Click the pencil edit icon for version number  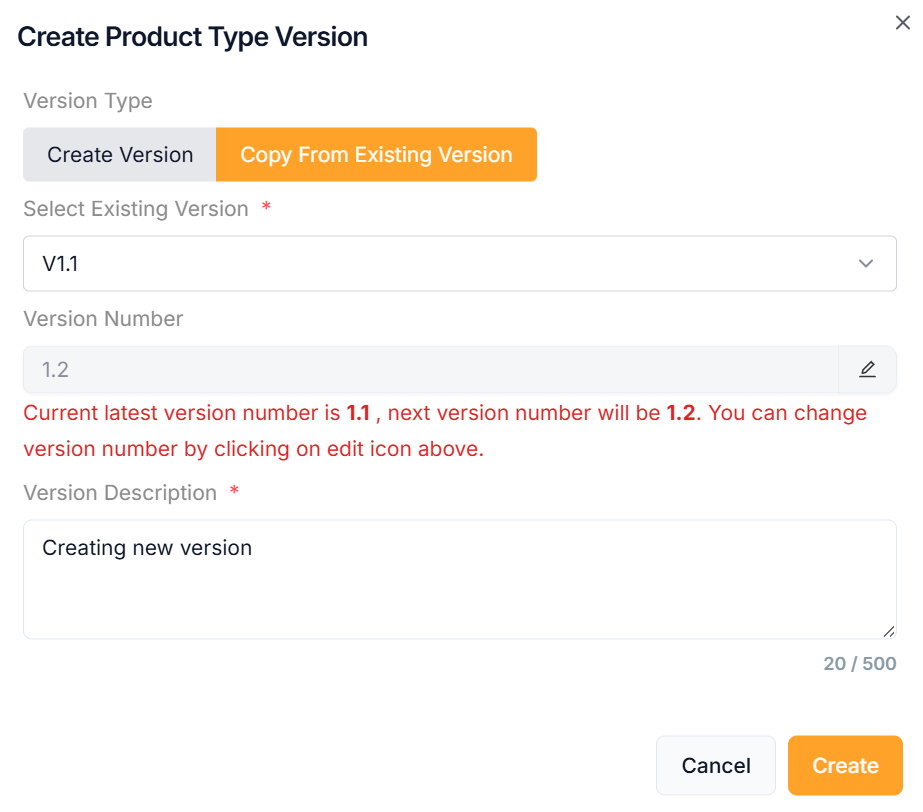(x=867, y=370)
